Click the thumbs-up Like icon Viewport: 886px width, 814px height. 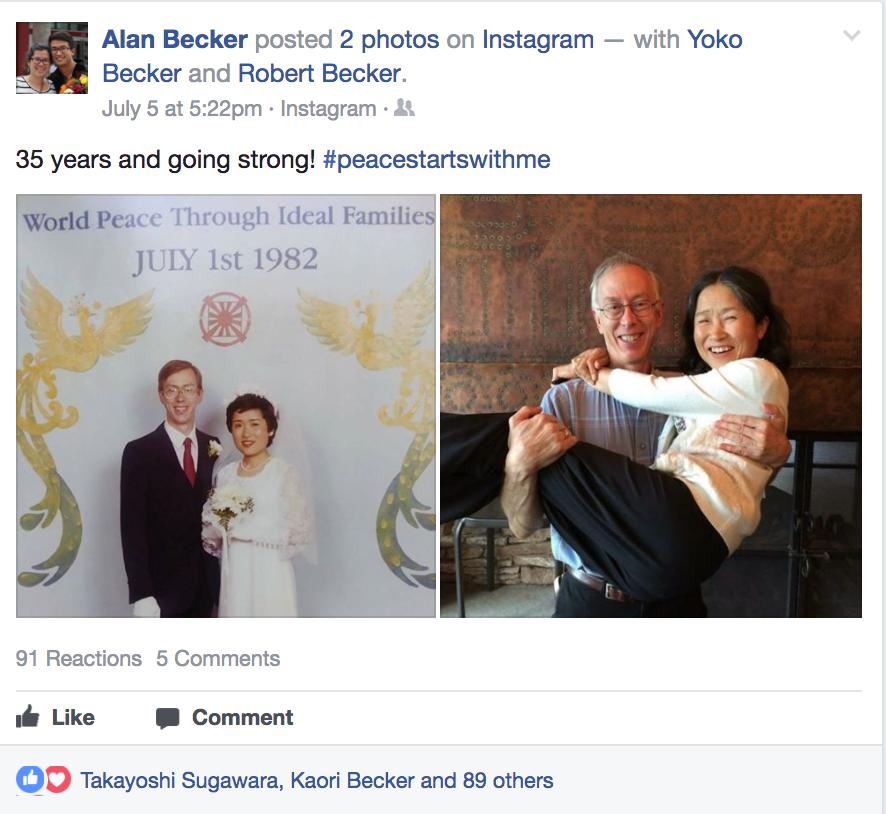28,717
